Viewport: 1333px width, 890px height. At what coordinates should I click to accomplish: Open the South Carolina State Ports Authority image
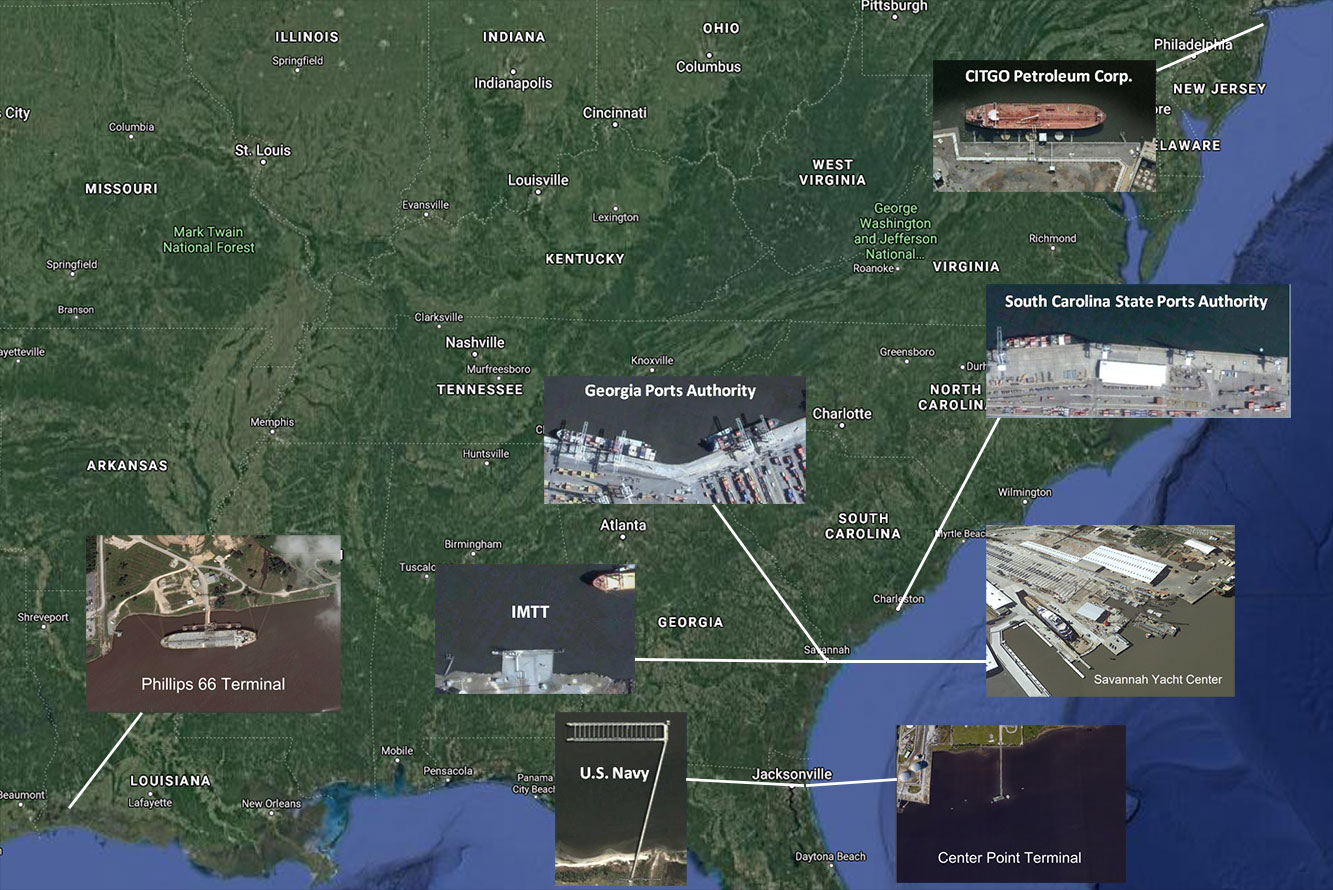(1138, 350)
